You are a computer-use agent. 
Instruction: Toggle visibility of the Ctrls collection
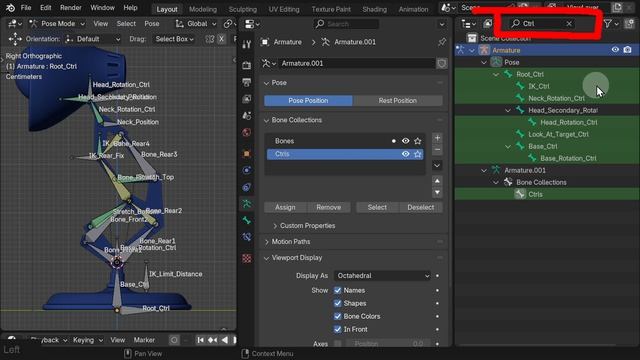(x=405, y=154)
